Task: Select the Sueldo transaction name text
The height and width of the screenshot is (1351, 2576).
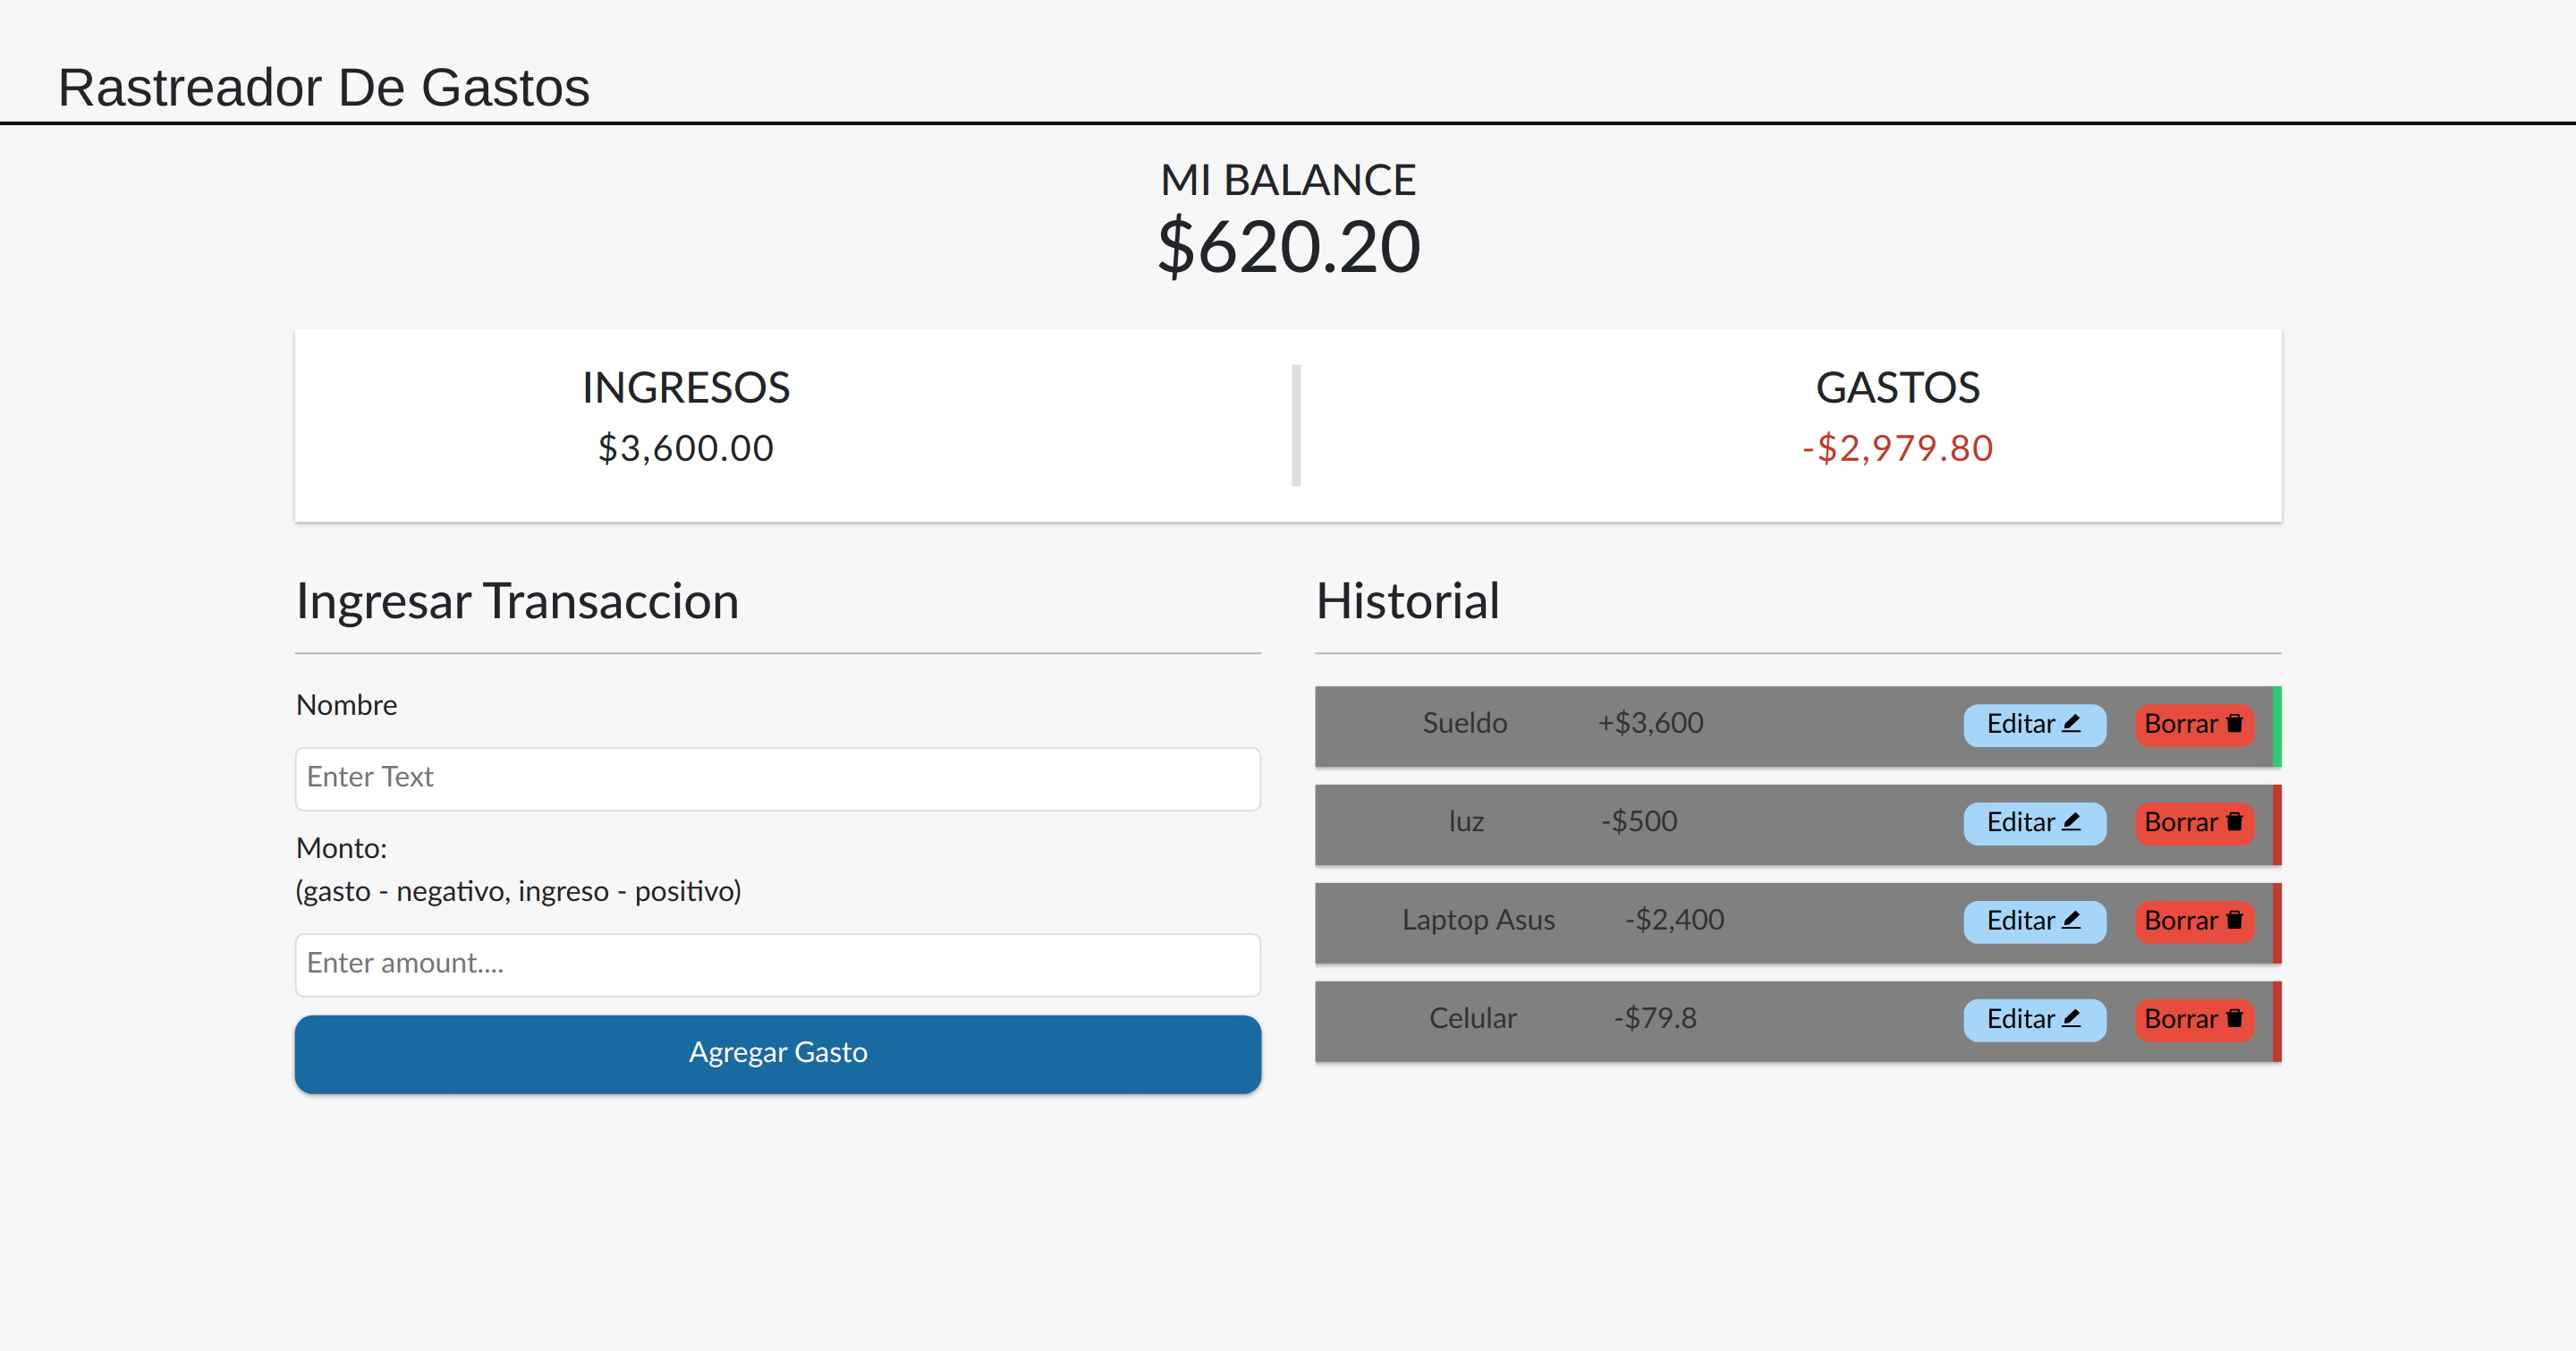Action: (x=1464, y=723)
